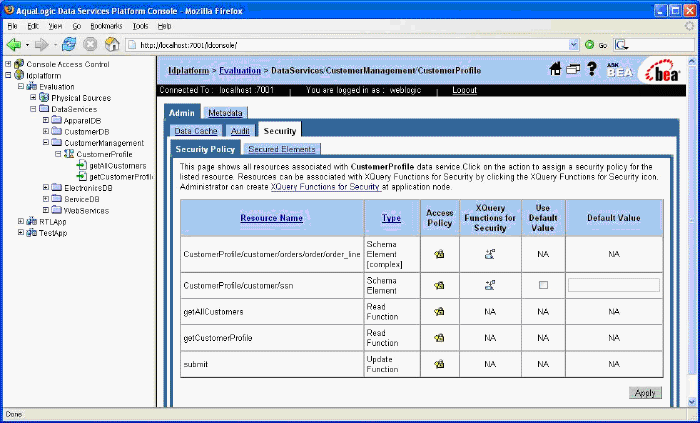Click the ldplatform breadcrumb link
Screen dimensions: 700x423
pyautogui.click(x=188, y=70)
